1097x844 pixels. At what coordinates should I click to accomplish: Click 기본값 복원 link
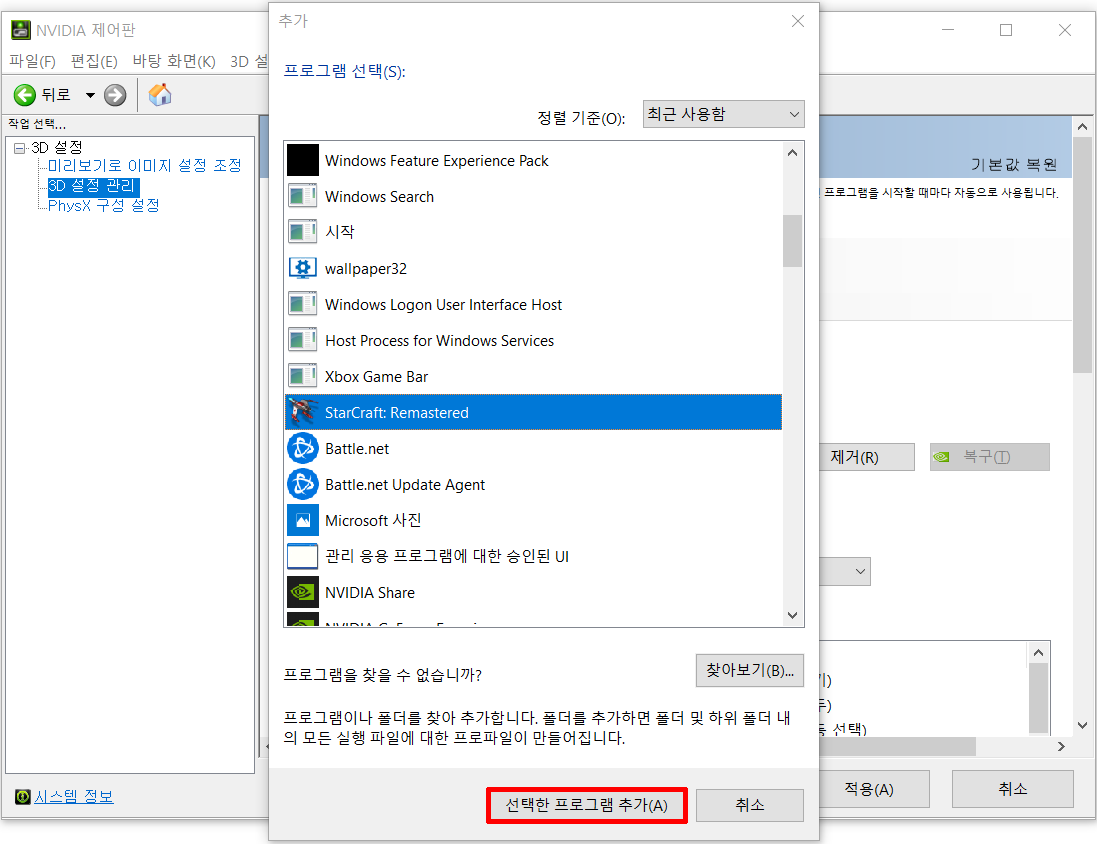(x=1013, y=165)
